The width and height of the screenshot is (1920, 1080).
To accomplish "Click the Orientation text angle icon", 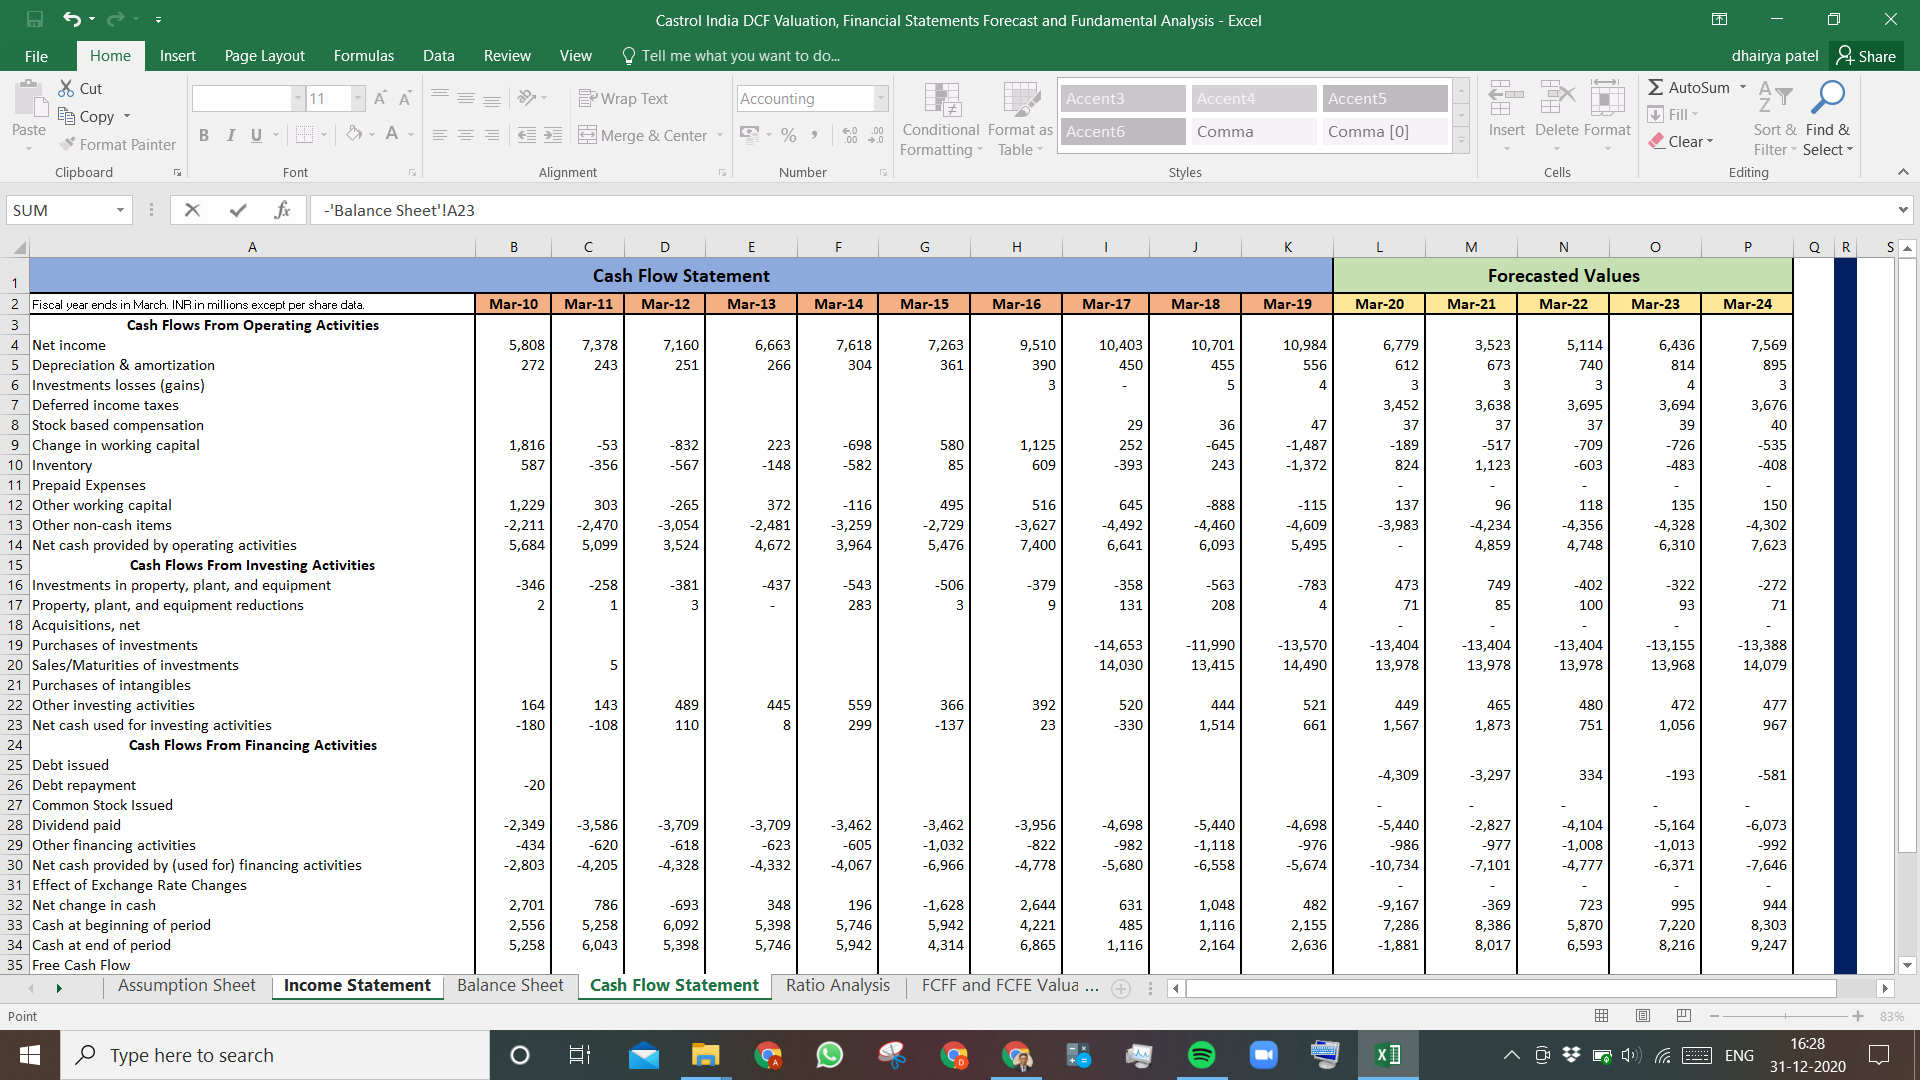I will point(526,98).
